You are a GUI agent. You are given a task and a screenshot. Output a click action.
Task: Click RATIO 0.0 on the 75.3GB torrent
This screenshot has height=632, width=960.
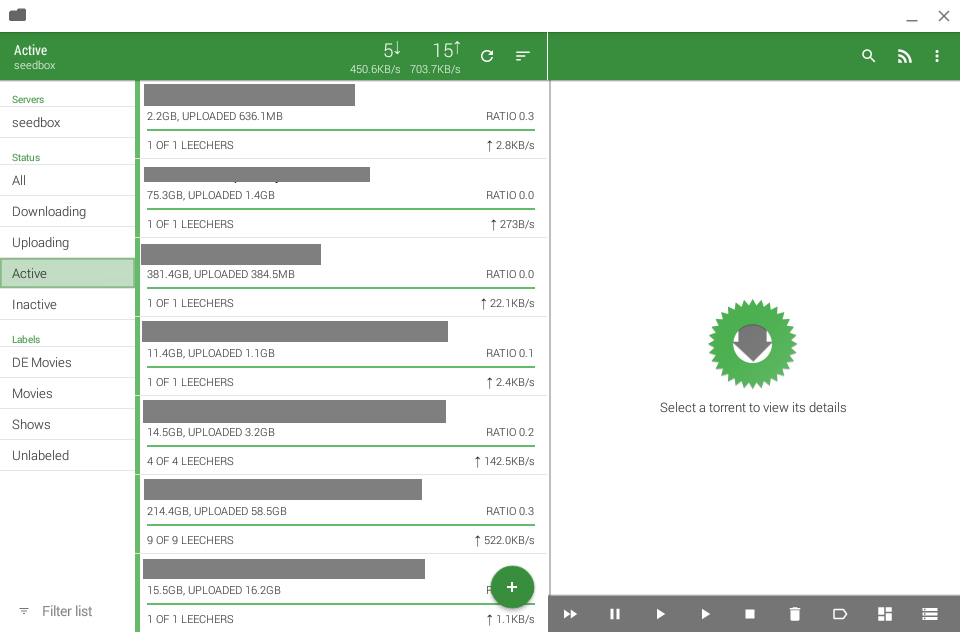tap(510, 195)
